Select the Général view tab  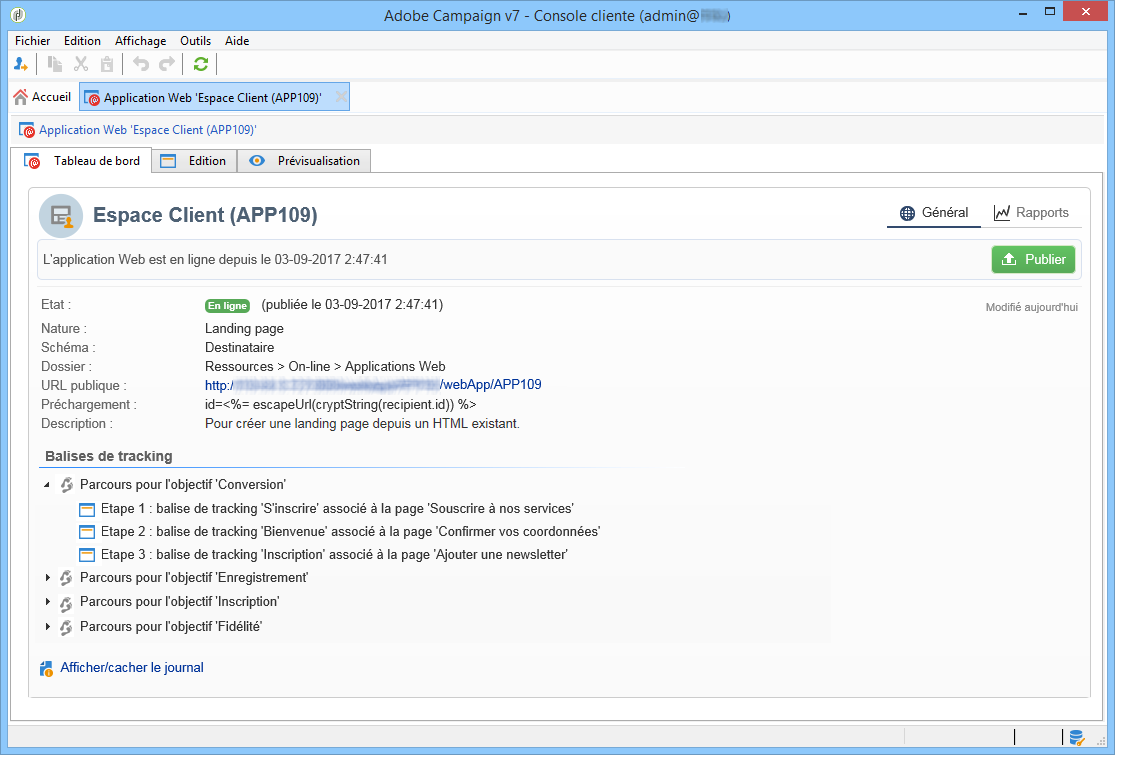pyautogui.click(x=934, y=213)
